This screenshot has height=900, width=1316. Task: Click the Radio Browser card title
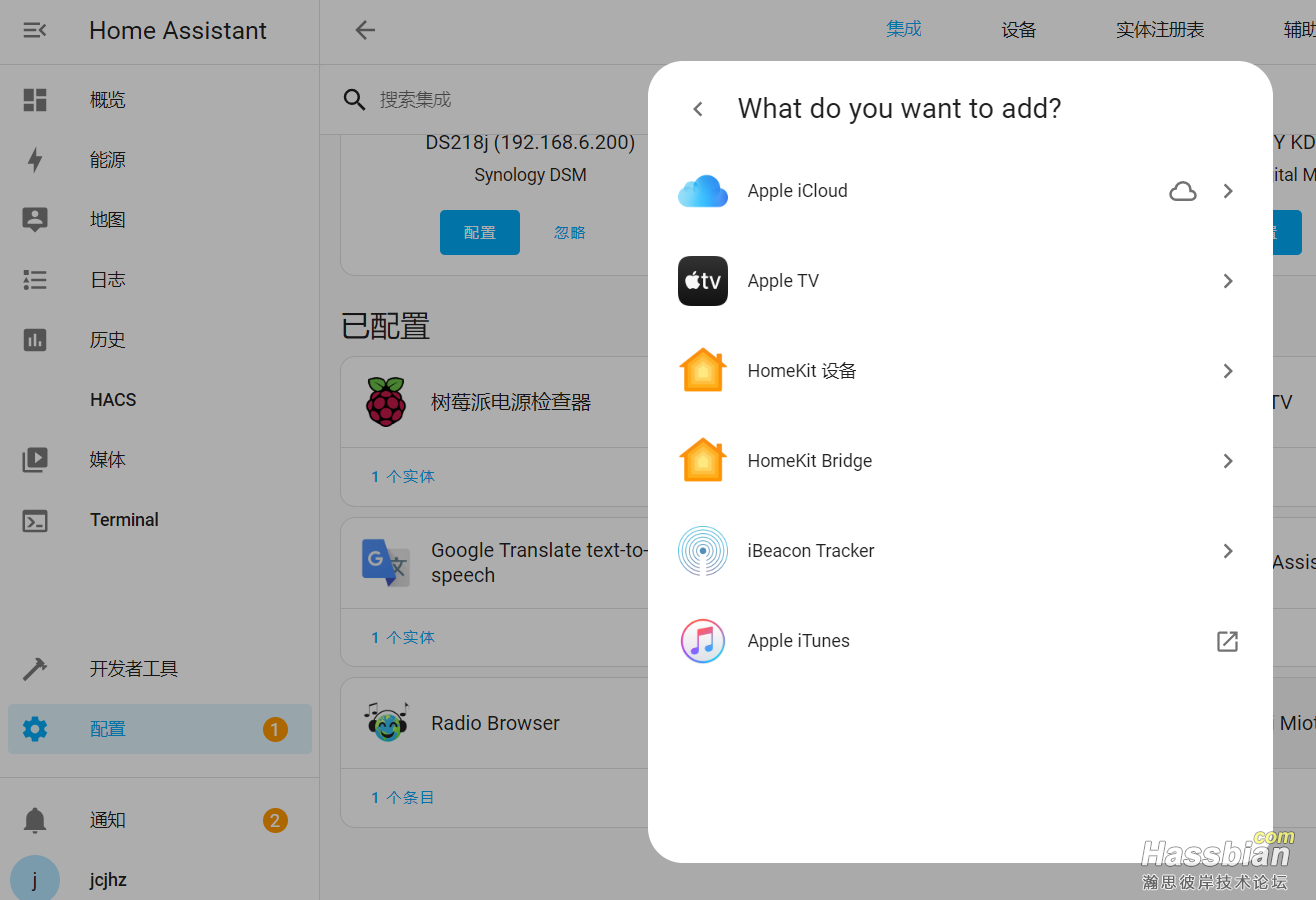click(x=495, y=723)
